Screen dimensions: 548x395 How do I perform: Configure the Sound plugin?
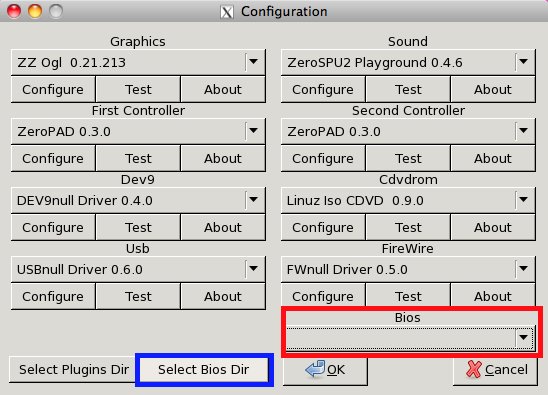click(323, 89)
